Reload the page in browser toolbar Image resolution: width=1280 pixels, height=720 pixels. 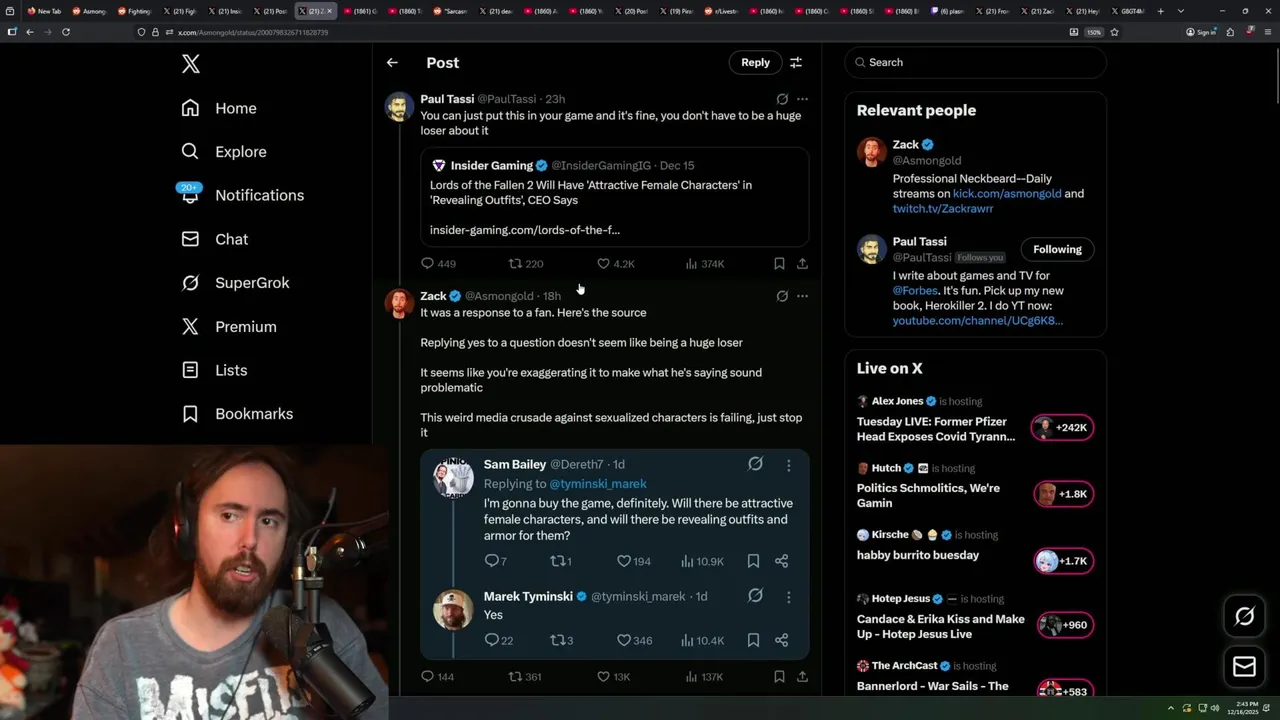[66, 32]
